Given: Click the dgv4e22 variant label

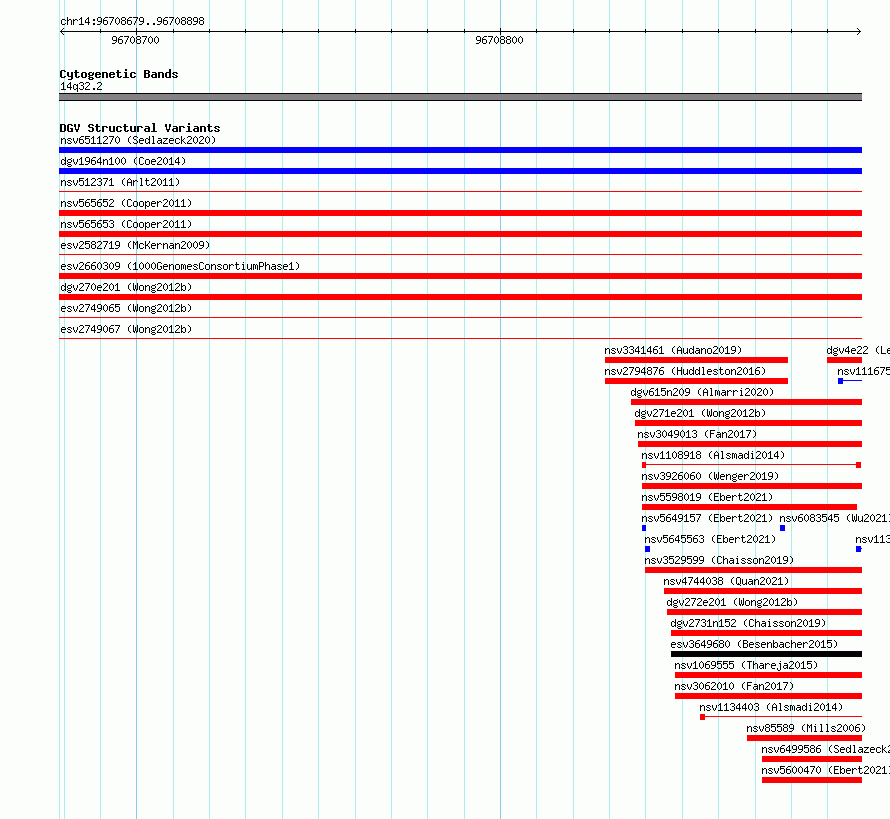Looking at the screenshot, I should pyautogui.click(x=858, y=350).
